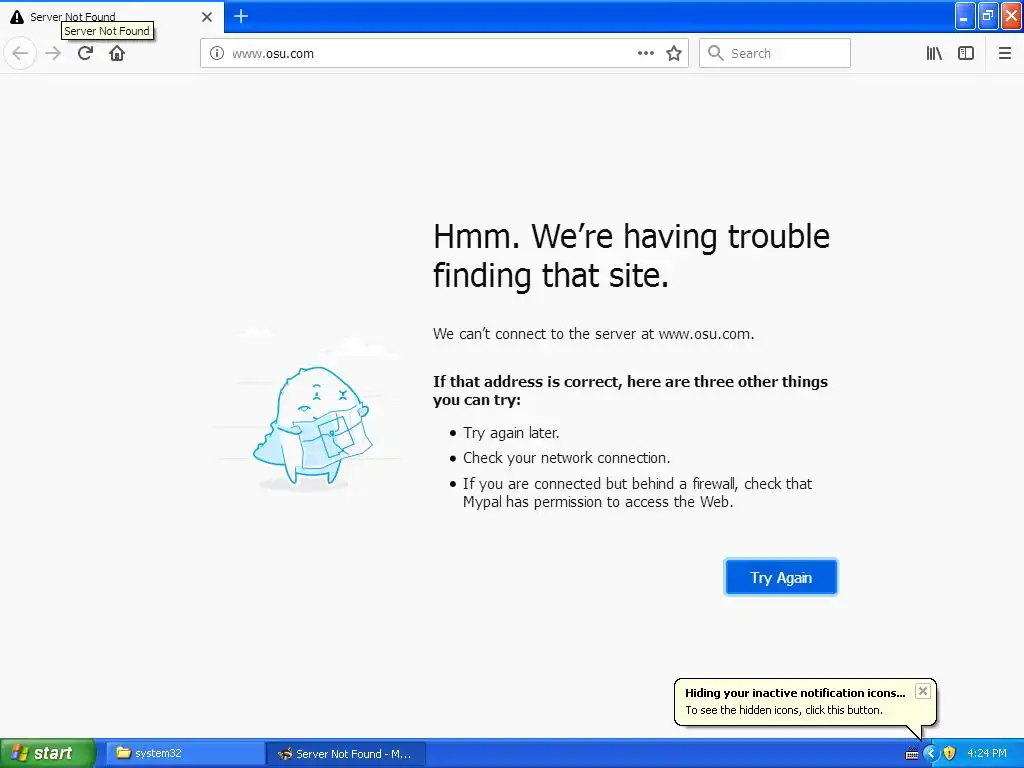This screenshot has width=1024, height=768.
Task: Go forward with the forward arrow button
Action: pos(53,53)
